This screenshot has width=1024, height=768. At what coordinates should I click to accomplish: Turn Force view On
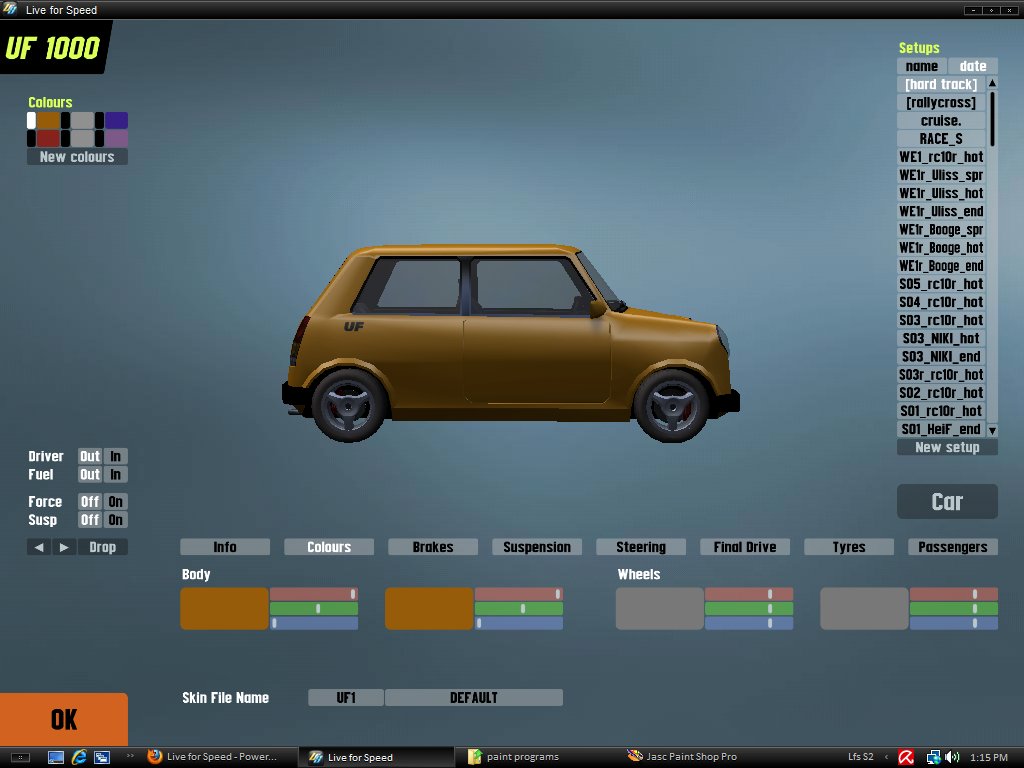point(116,502)
